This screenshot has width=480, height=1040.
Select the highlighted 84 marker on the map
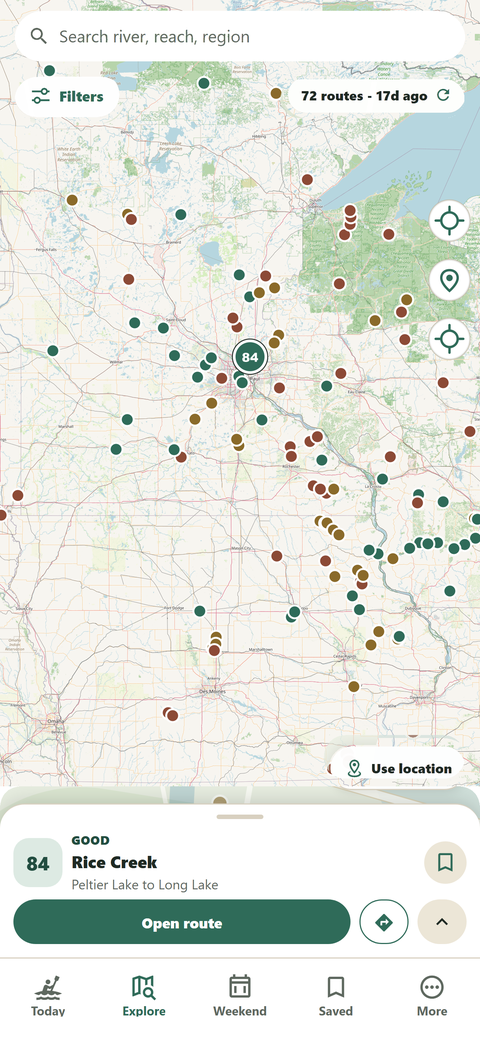[x=250, y=358]
